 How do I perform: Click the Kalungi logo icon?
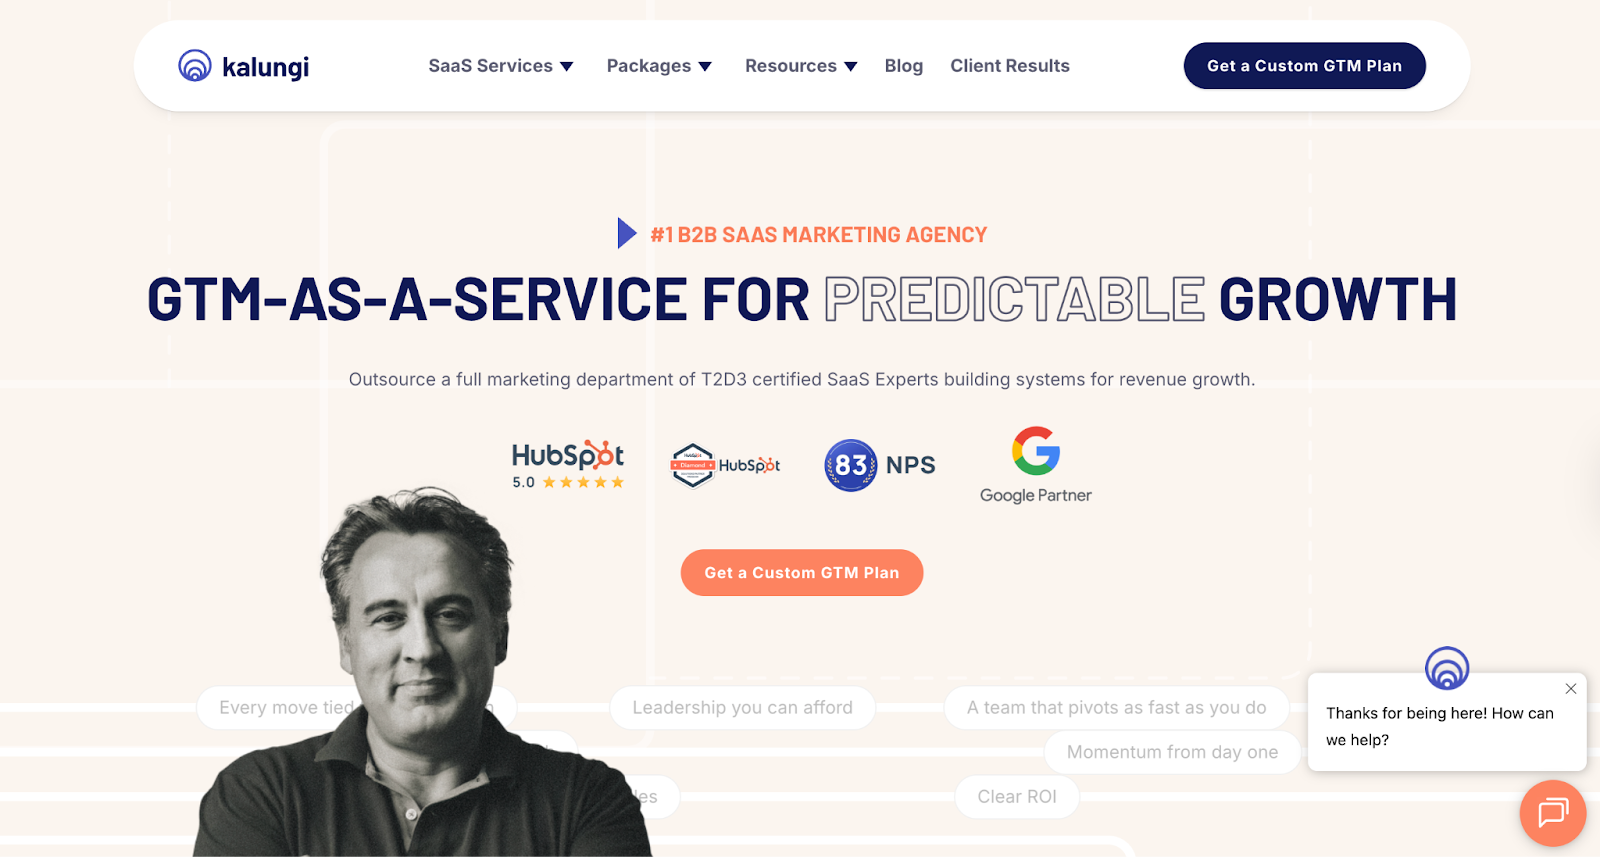195,66
